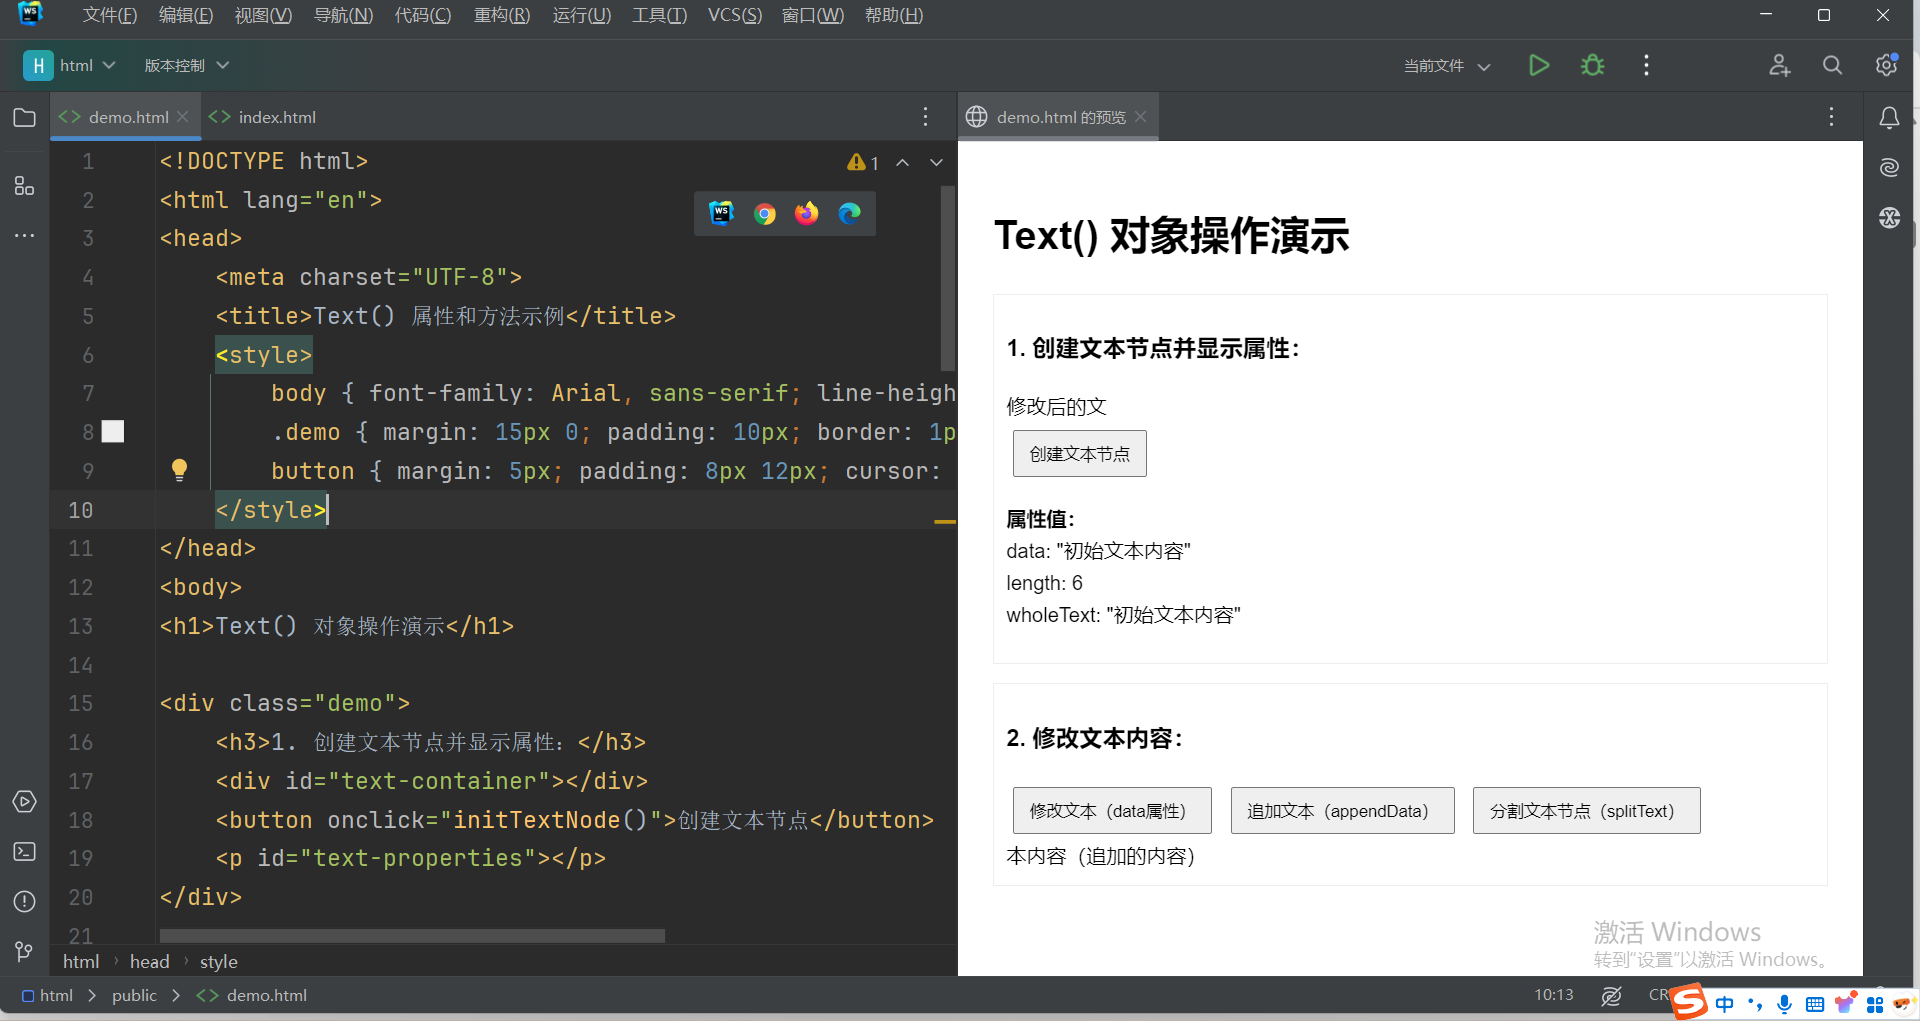Image resolution: width=1920 pixels, height=1021 pixels.
Task: Open the debug tool via the bug icon
Action: (1592, 65)
